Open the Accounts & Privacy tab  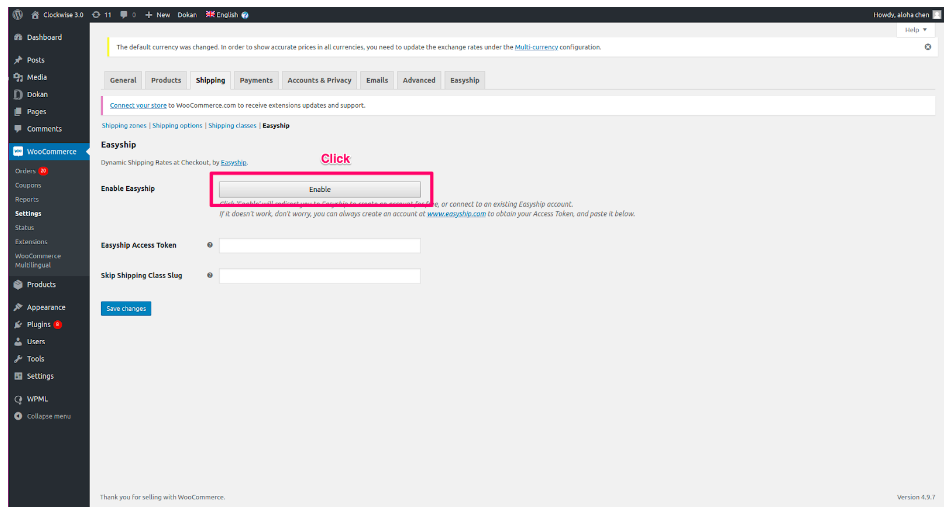(x=319, y=80)
